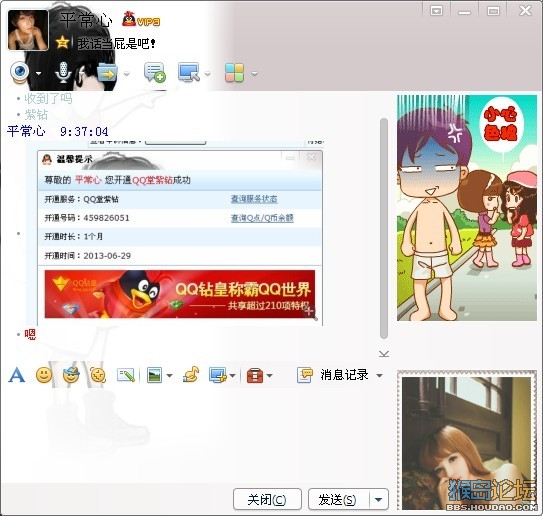Create a discussion group with the chat-plus icon

coord(154,72)
